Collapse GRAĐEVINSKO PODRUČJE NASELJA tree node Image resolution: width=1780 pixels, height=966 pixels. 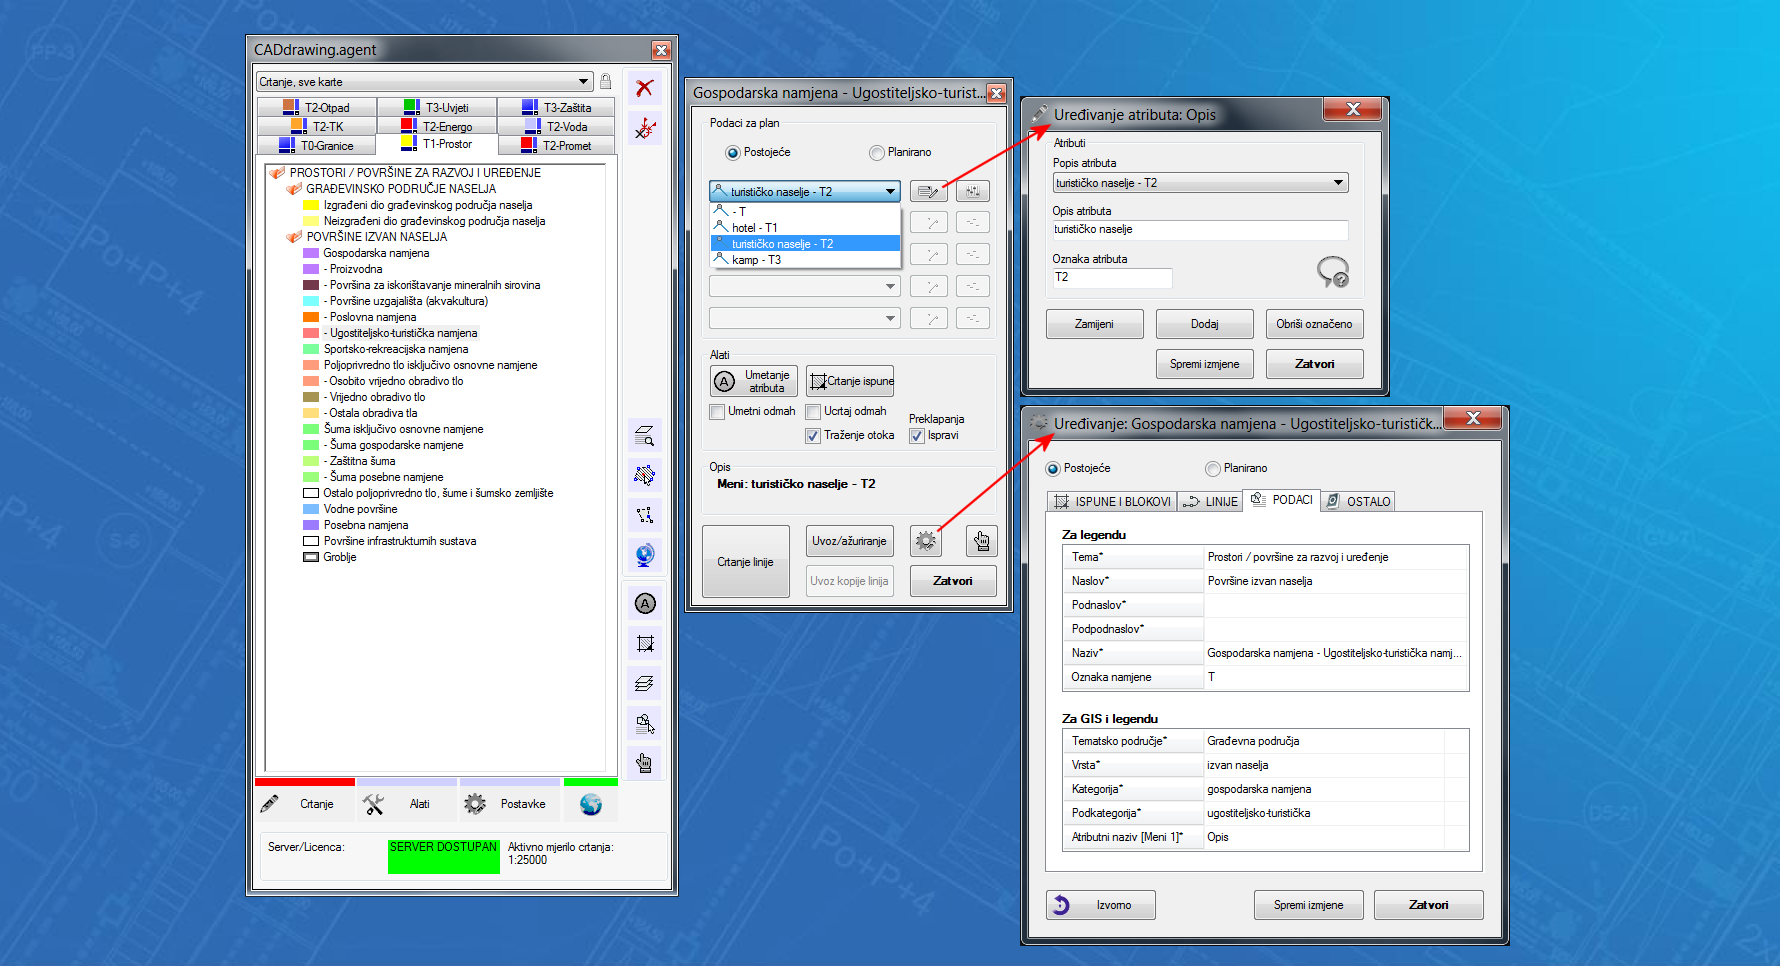pos(294,189)
